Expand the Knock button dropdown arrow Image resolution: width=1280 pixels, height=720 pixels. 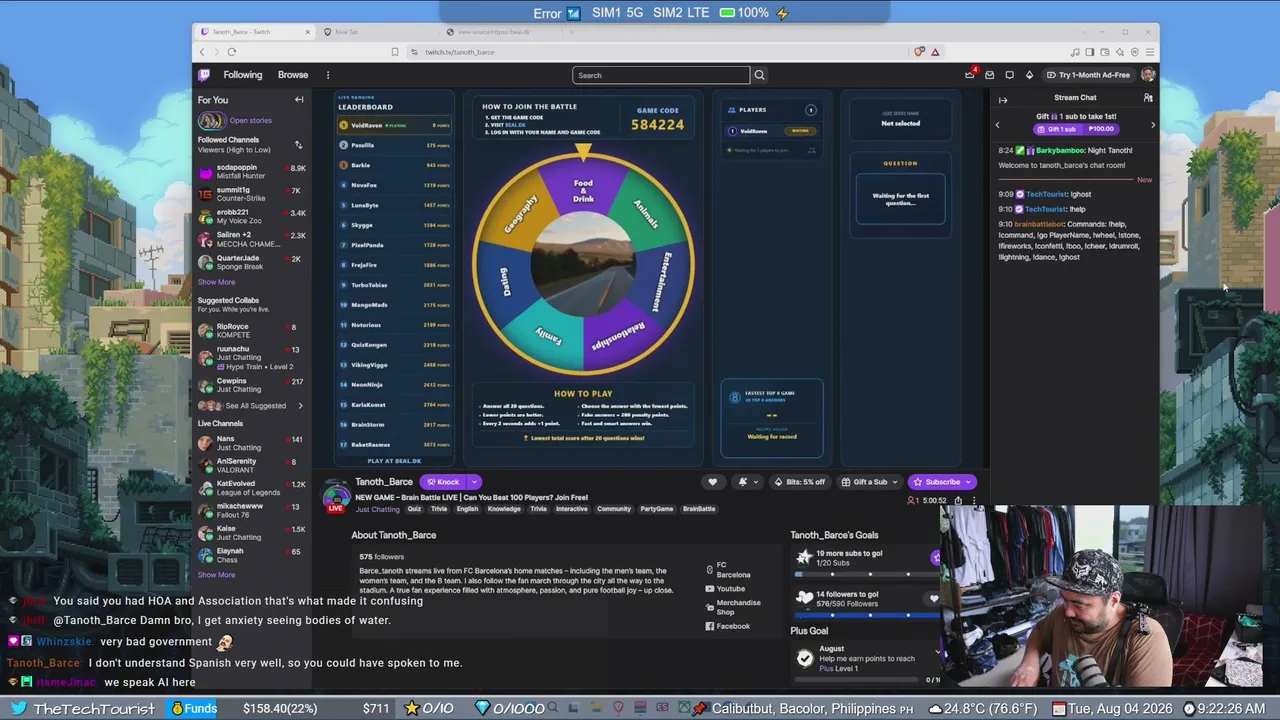(x=474, y=482)
